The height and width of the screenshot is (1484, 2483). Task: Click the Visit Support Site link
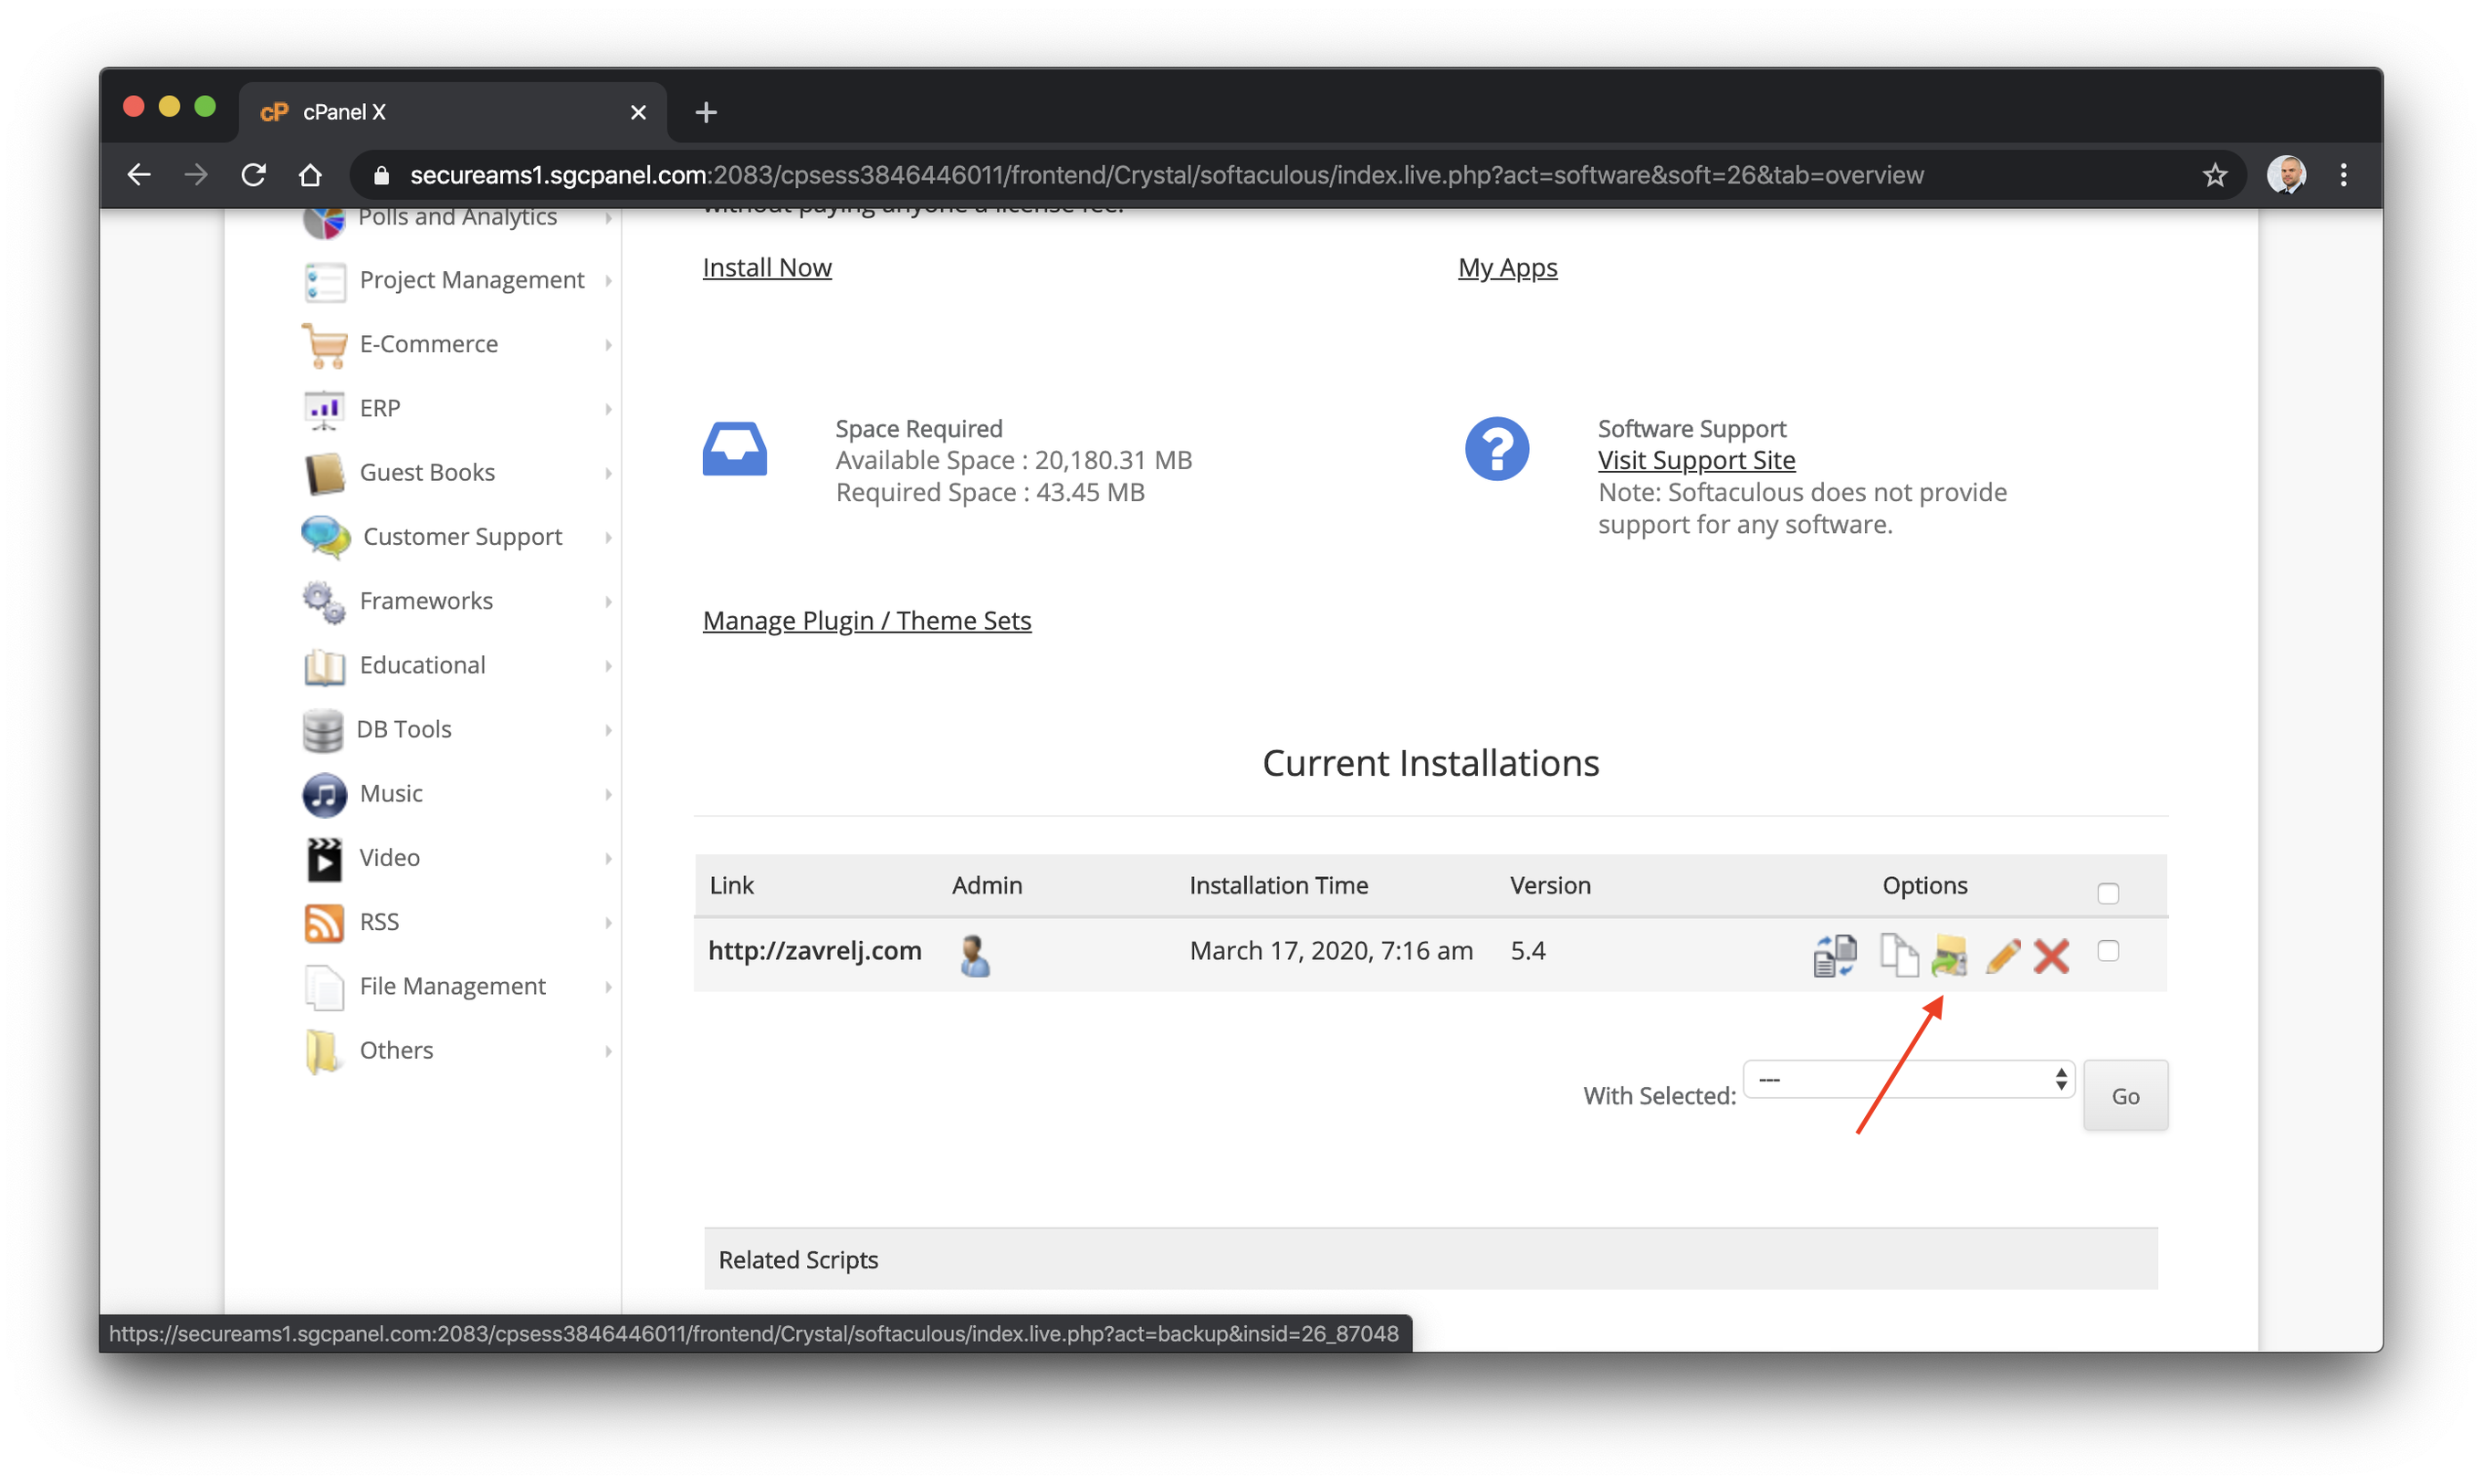1696,460
